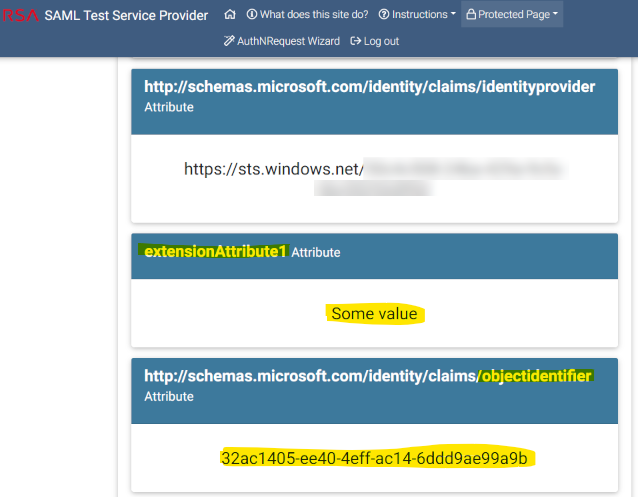The width and height of the screenshot is (638, 497).
Task: Select the https://sts.windows.net/ value text
Action: pyautogui.click(x=273, y=169)
